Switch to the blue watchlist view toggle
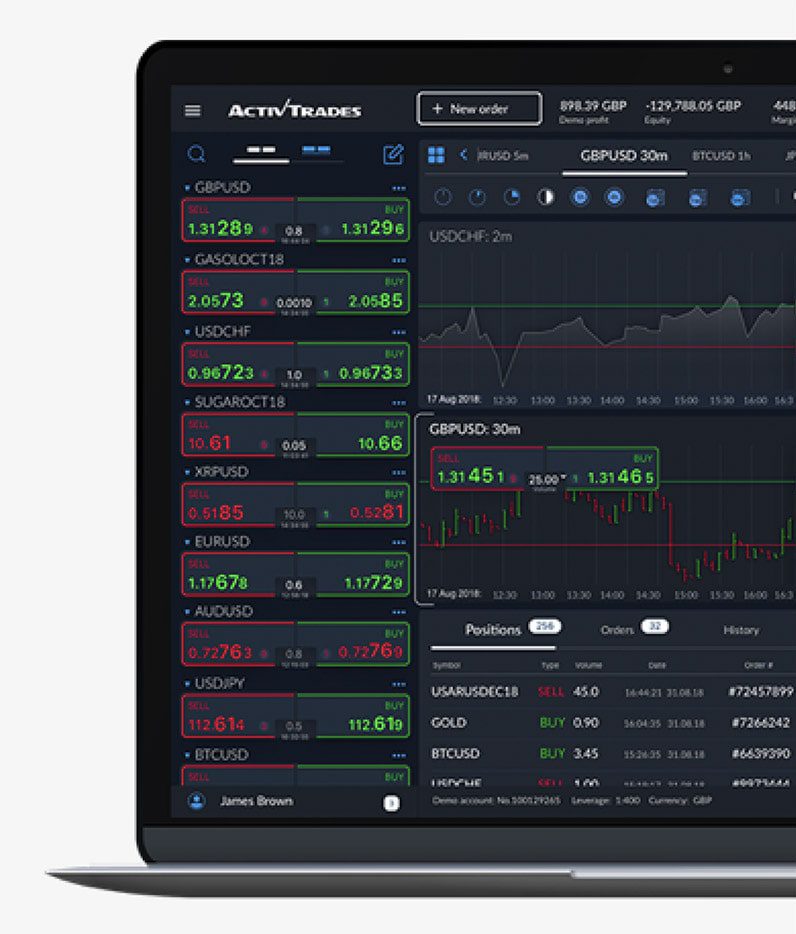796x934 pixels. point(316,151)
